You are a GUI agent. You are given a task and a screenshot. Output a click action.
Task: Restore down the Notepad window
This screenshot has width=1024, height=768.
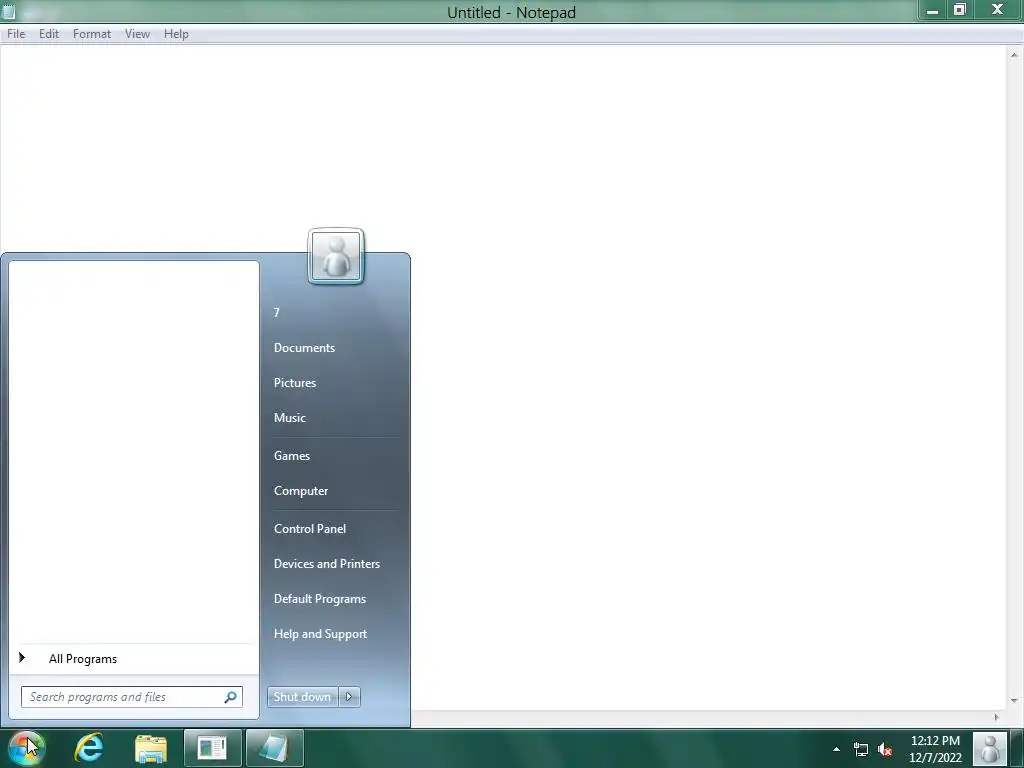tap(959, 10)
